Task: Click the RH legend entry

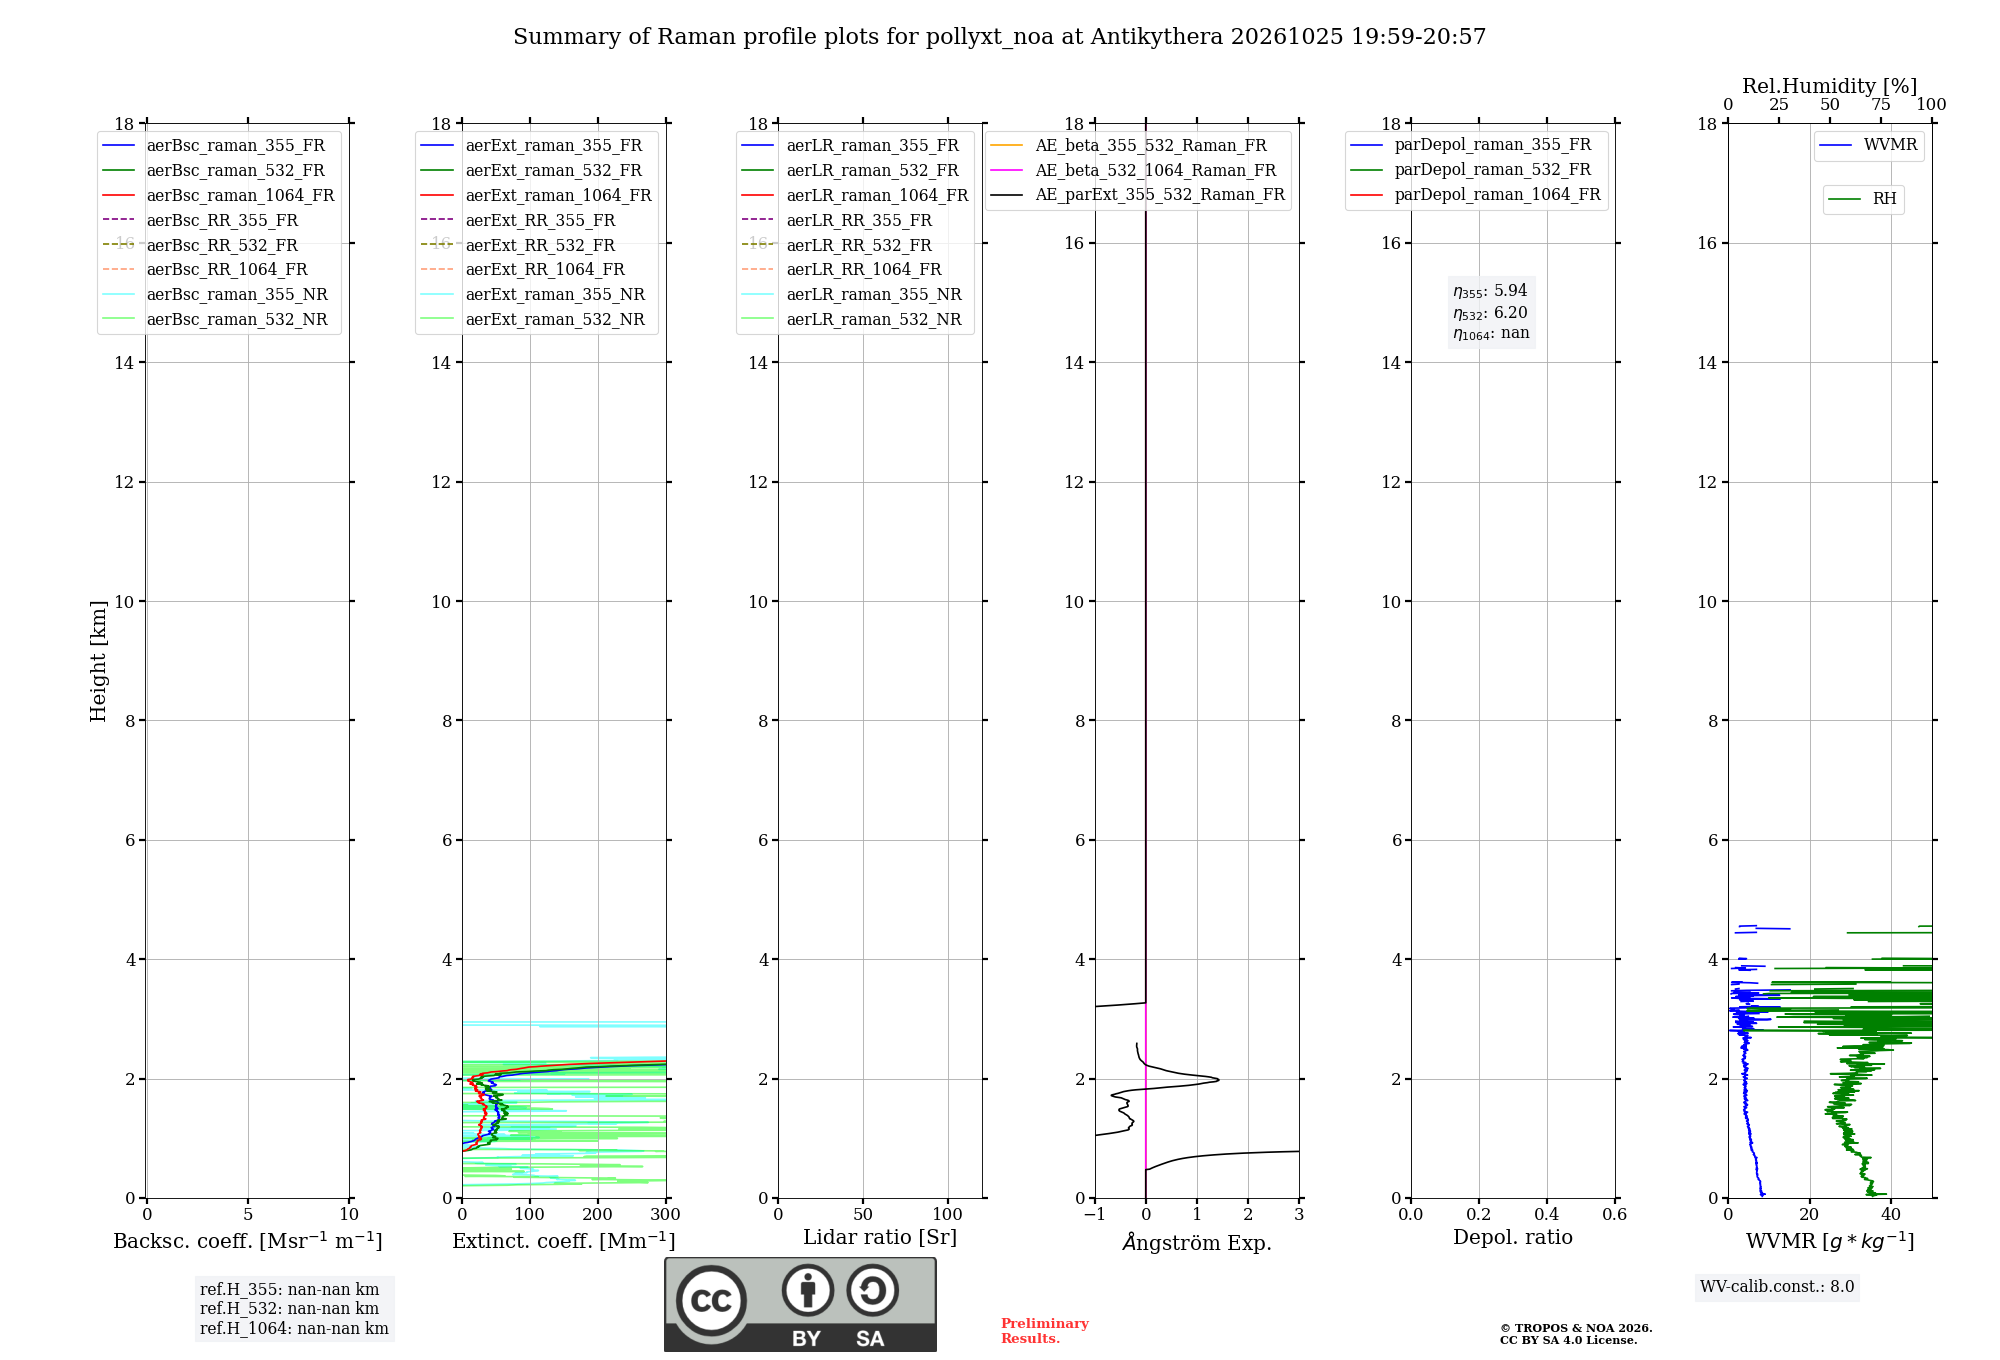Action: click(1863, 199)
